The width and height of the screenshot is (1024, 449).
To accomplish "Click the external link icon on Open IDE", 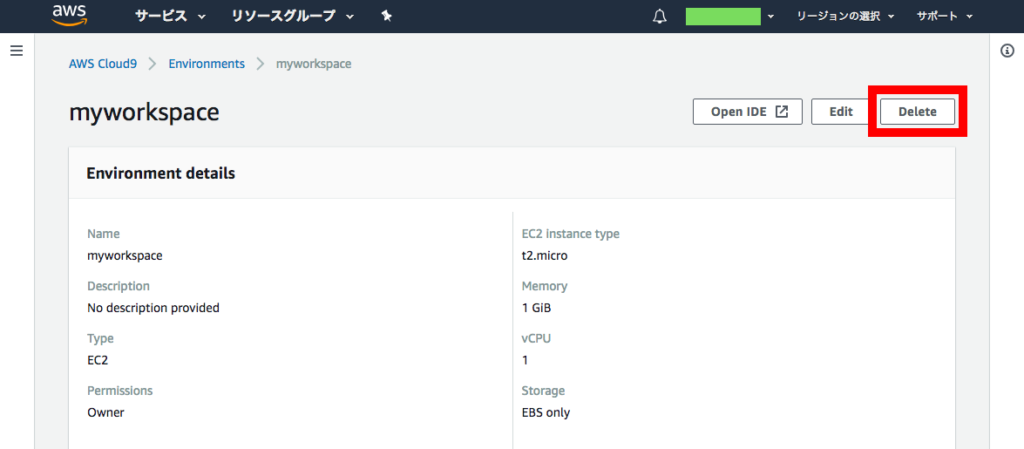I will click(781, 112).
